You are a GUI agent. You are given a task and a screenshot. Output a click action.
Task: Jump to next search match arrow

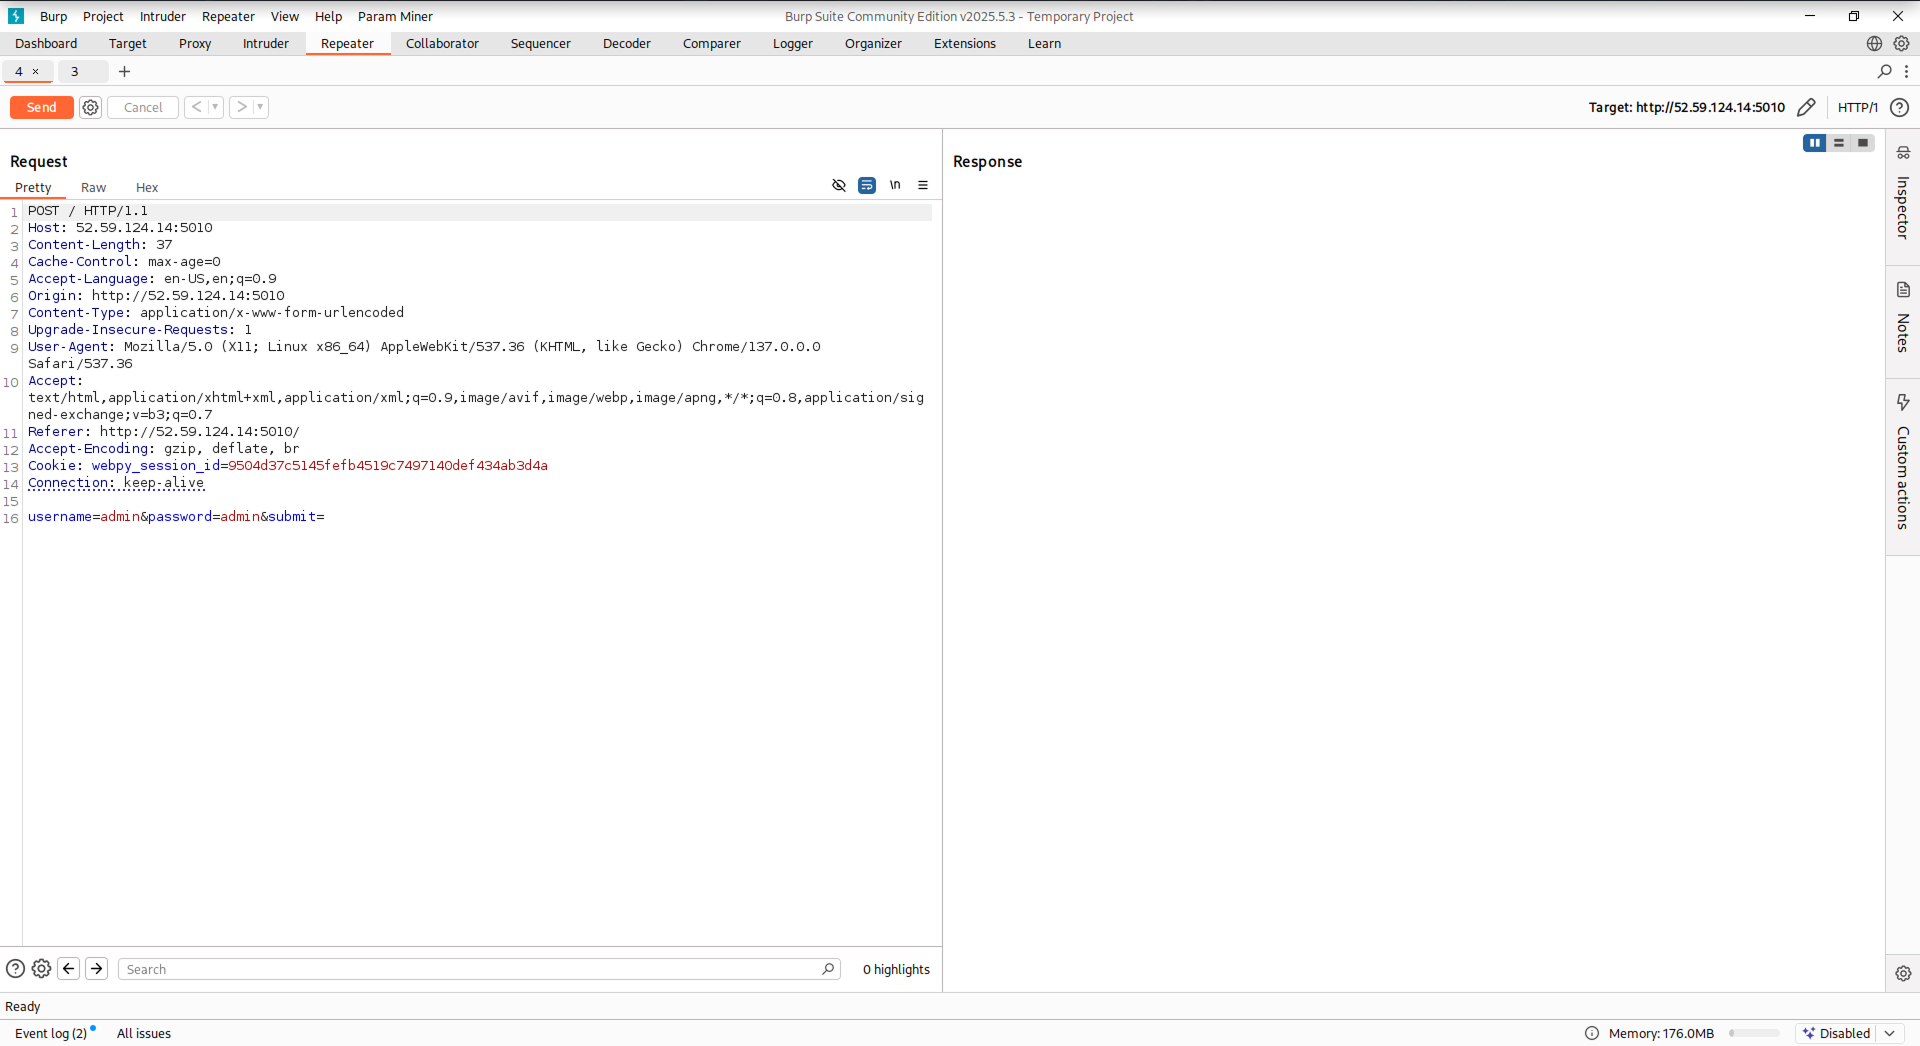click(x=97, y=968)
